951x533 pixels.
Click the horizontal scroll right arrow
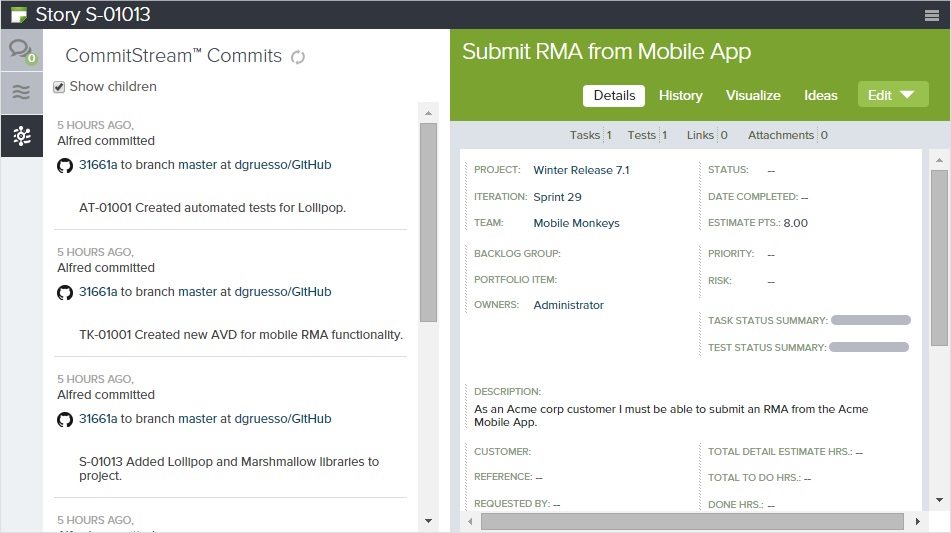tap(918, 521)
